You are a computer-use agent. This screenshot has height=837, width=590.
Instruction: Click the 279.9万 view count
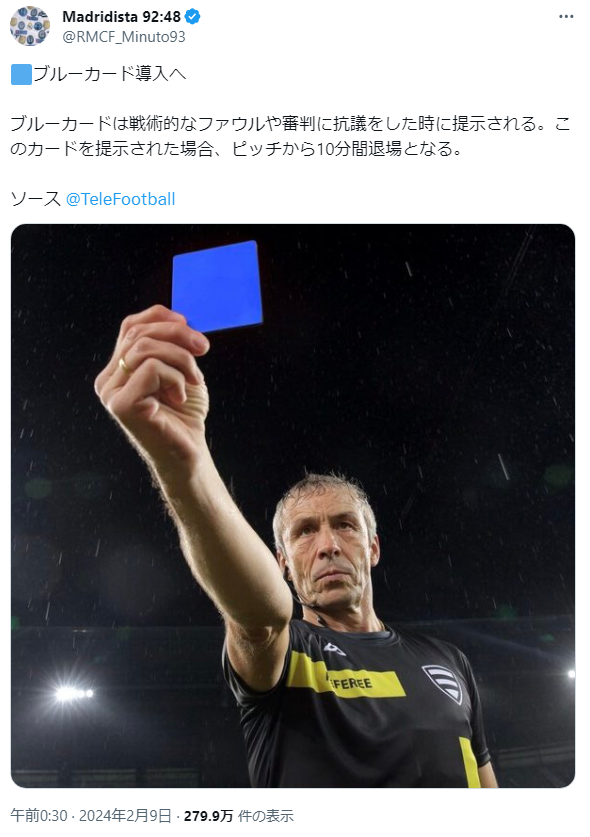tap(208, 816)
